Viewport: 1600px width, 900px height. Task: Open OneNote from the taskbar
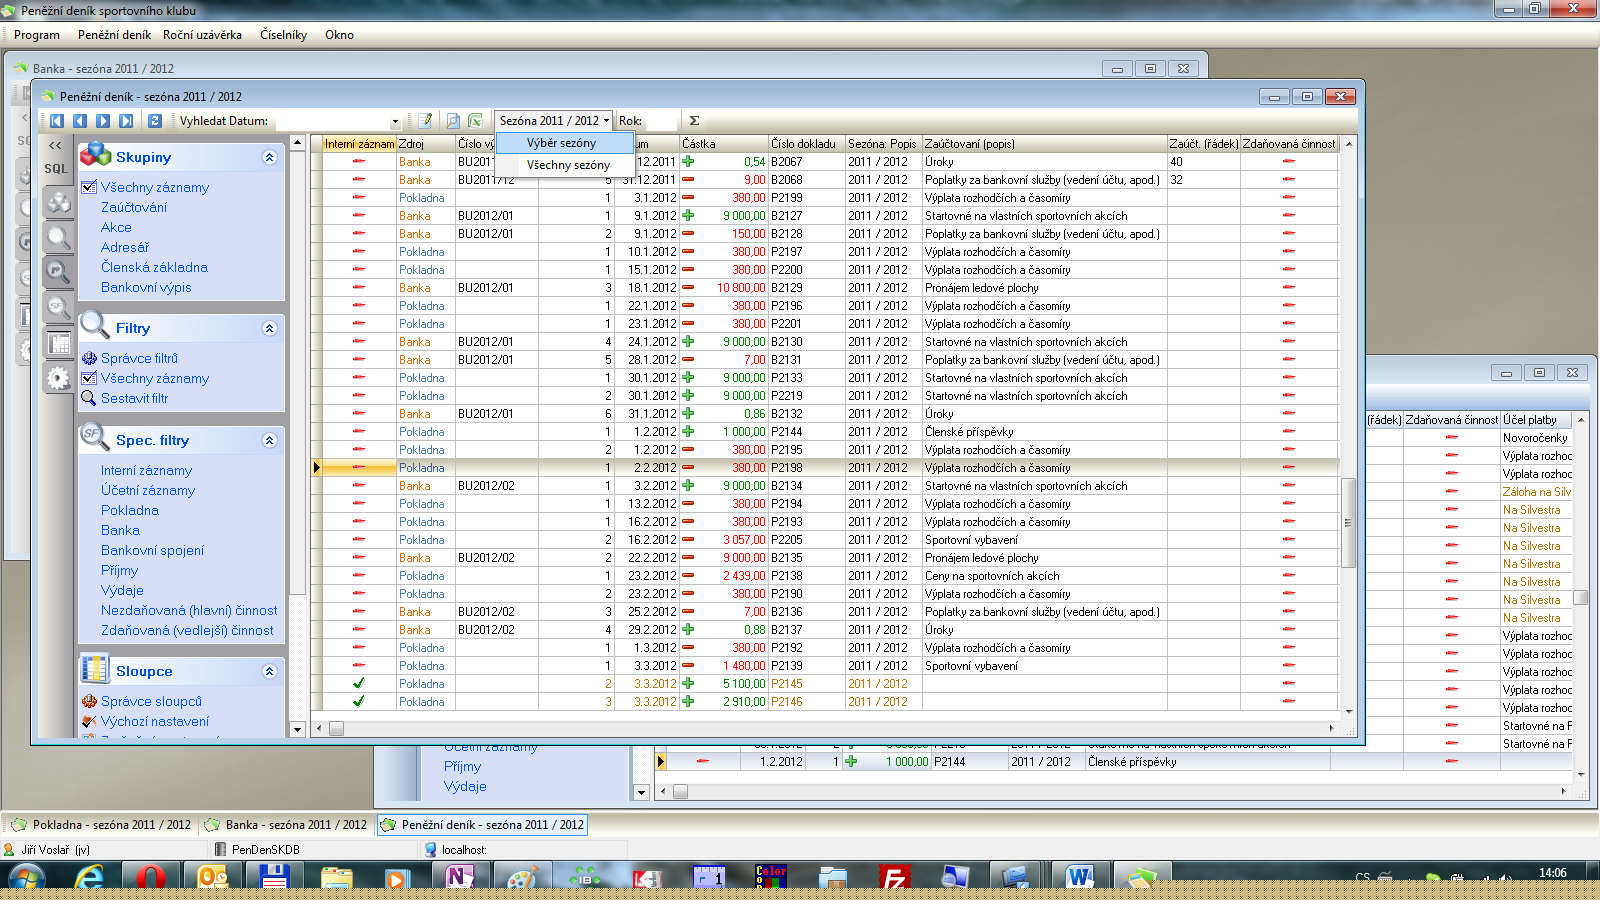click(459, 877)
